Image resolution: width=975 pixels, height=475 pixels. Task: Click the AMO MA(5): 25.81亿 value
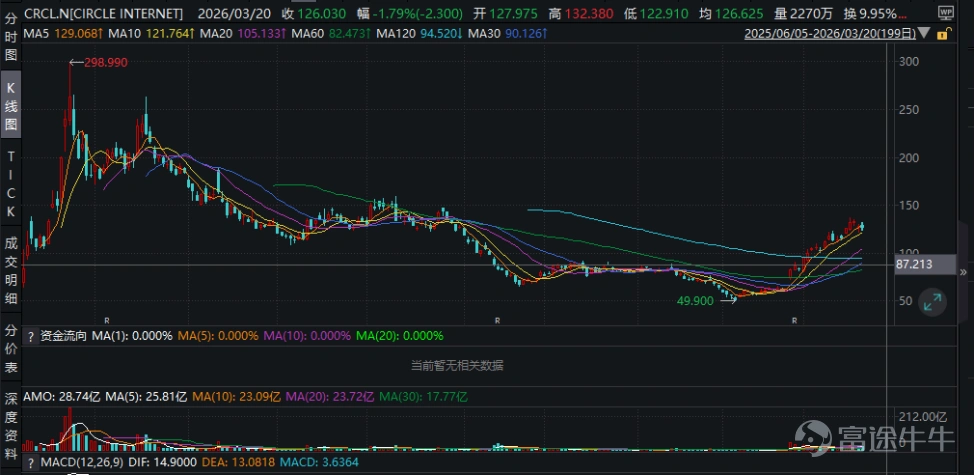coord(146,396)
